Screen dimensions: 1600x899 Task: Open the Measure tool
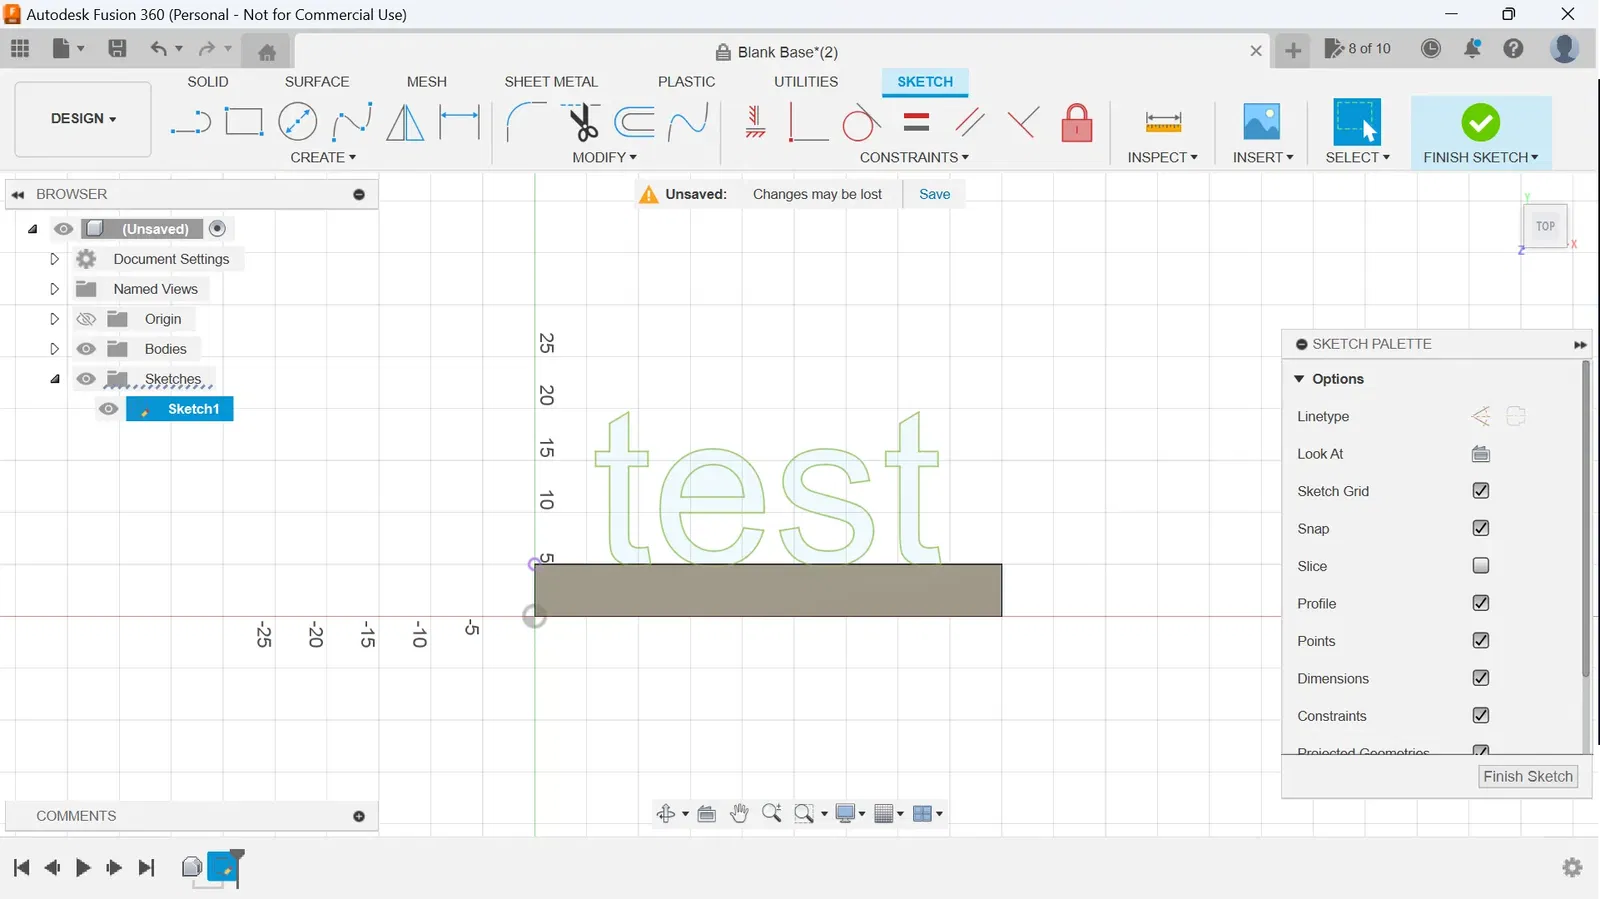(x=1163, y=122)
